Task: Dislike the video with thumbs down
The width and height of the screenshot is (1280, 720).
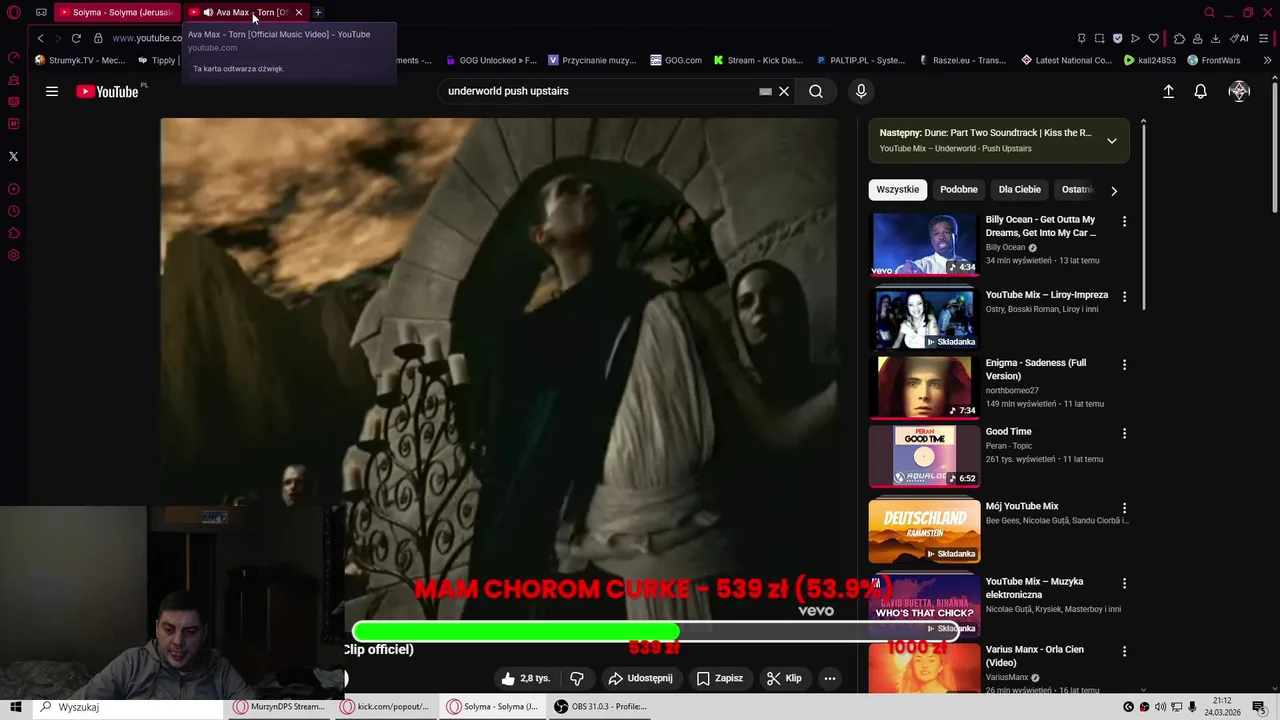Action: pyautogui.click(x=577, y=678)
